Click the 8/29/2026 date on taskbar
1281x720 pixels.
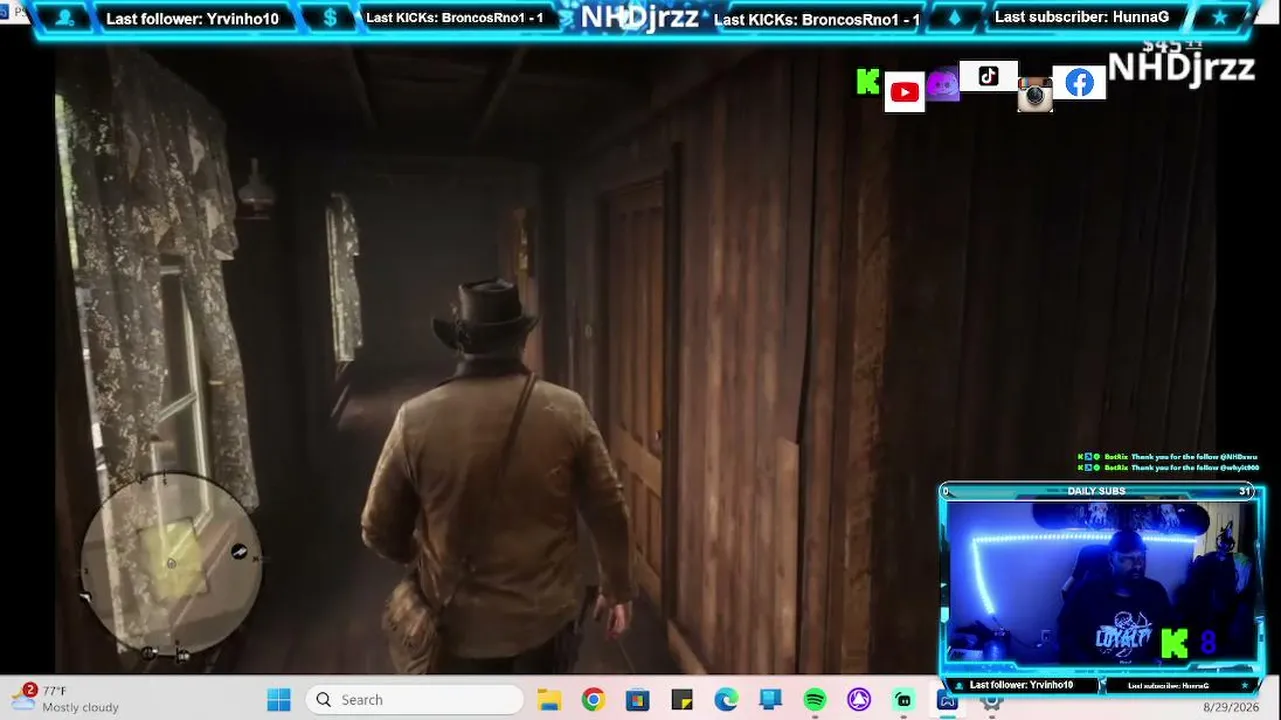1231,707
